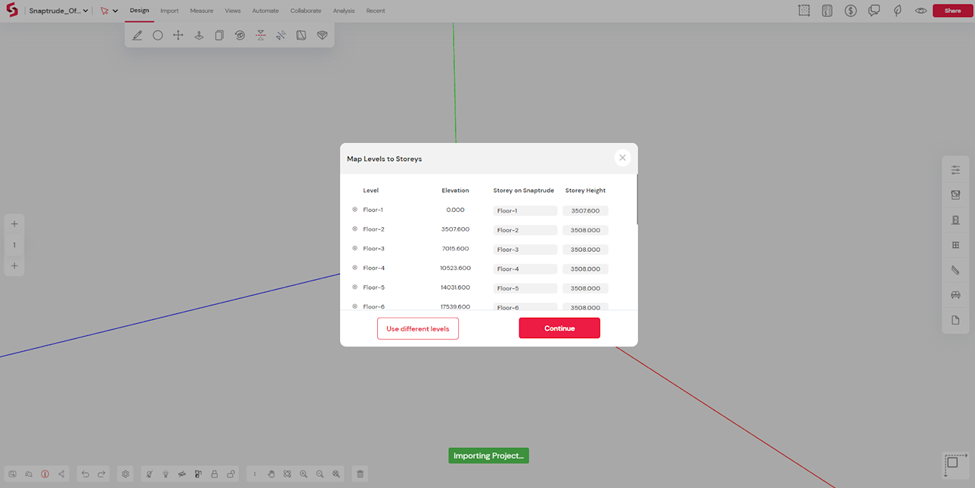Add a storey below with lower plus
This screenshot has width=975, height=488.
pos(14,265)
